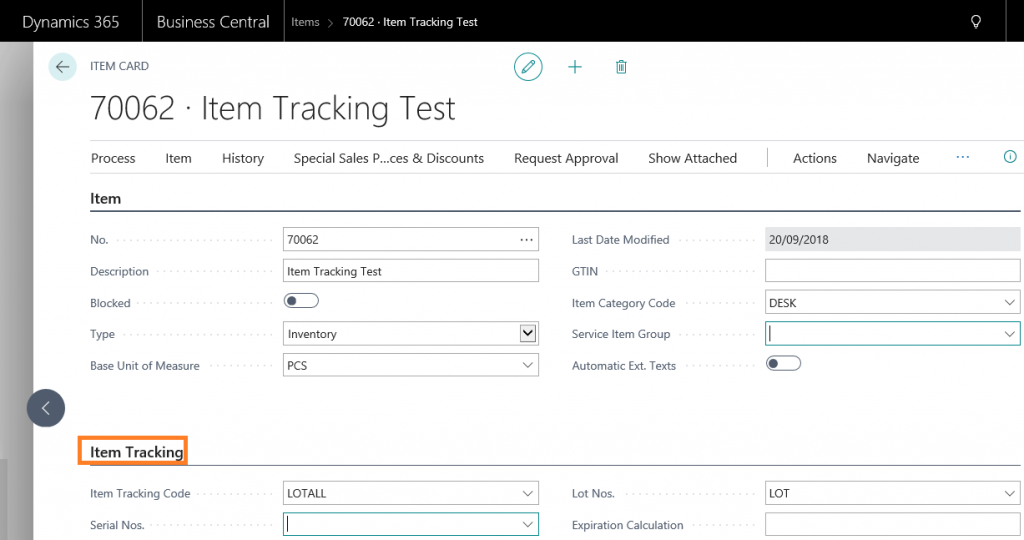Click the trash can delete icon

click(621, 67)
